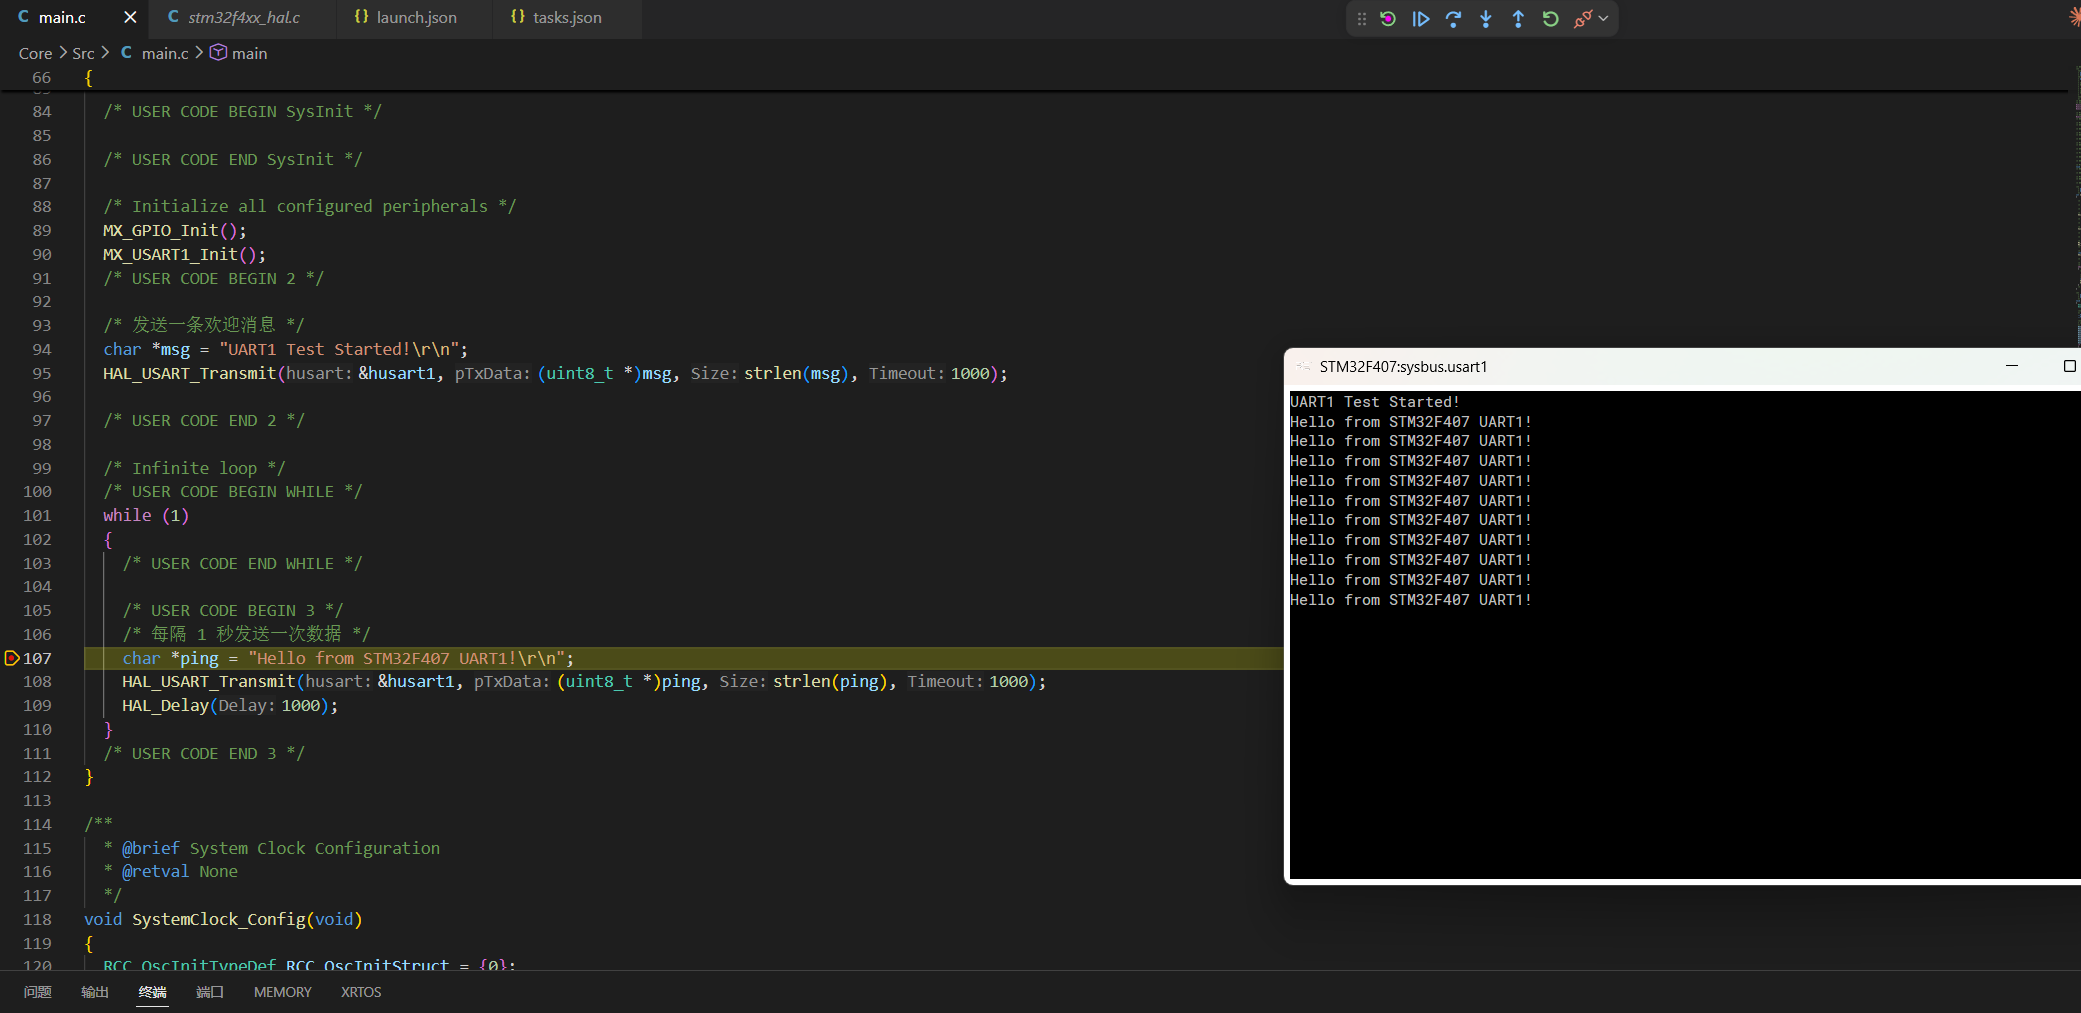Click the main.c breadcrumb segment
Screen dimensions: 2081x1013
pyautogui.click(x=164, y=53)
